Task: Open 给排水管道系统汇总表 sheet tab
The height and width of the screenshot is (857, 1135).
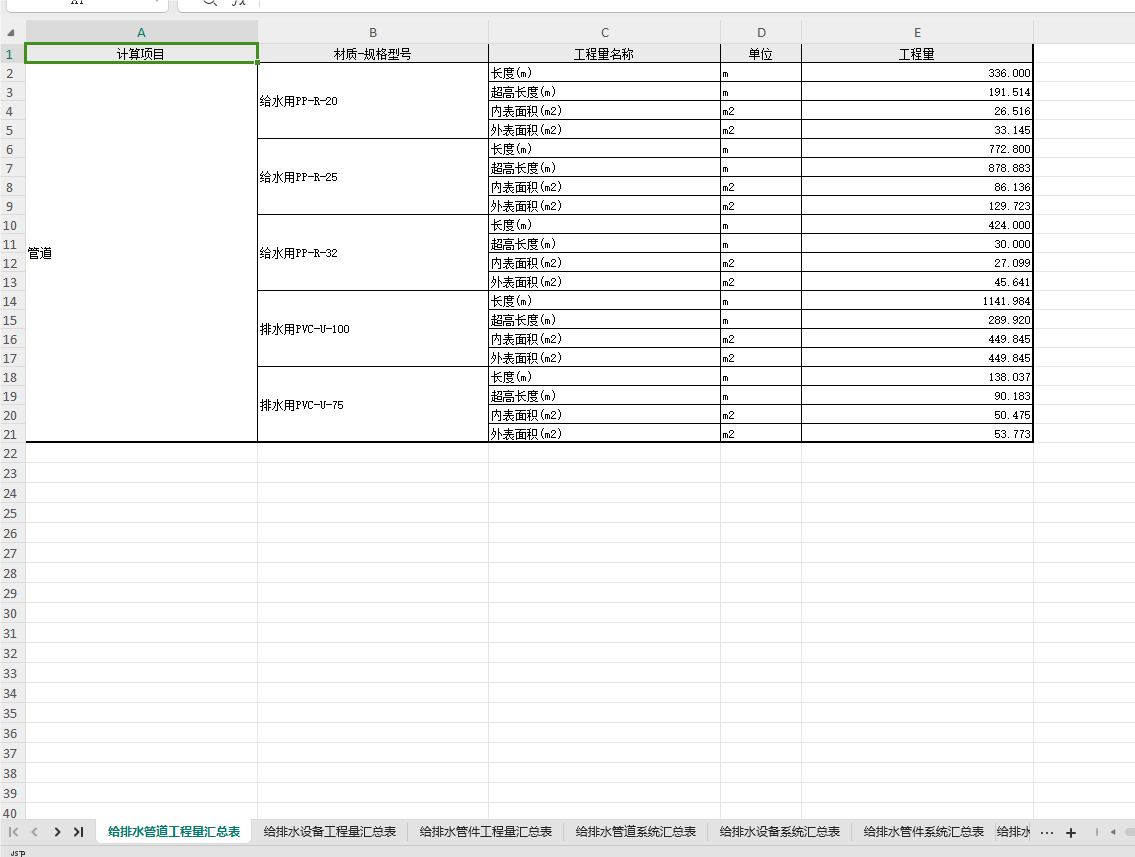Action: pos(636,832)
